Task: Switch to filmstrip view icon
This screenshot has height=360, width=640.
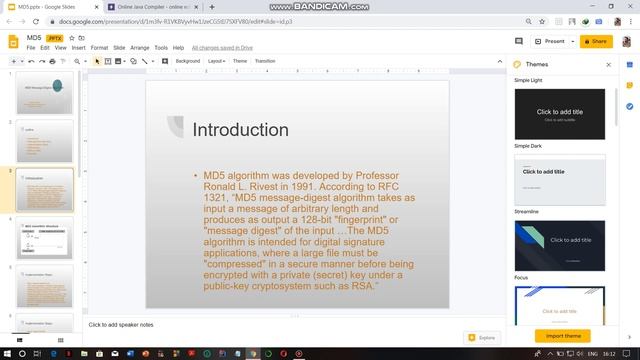Action: point(20,340)
